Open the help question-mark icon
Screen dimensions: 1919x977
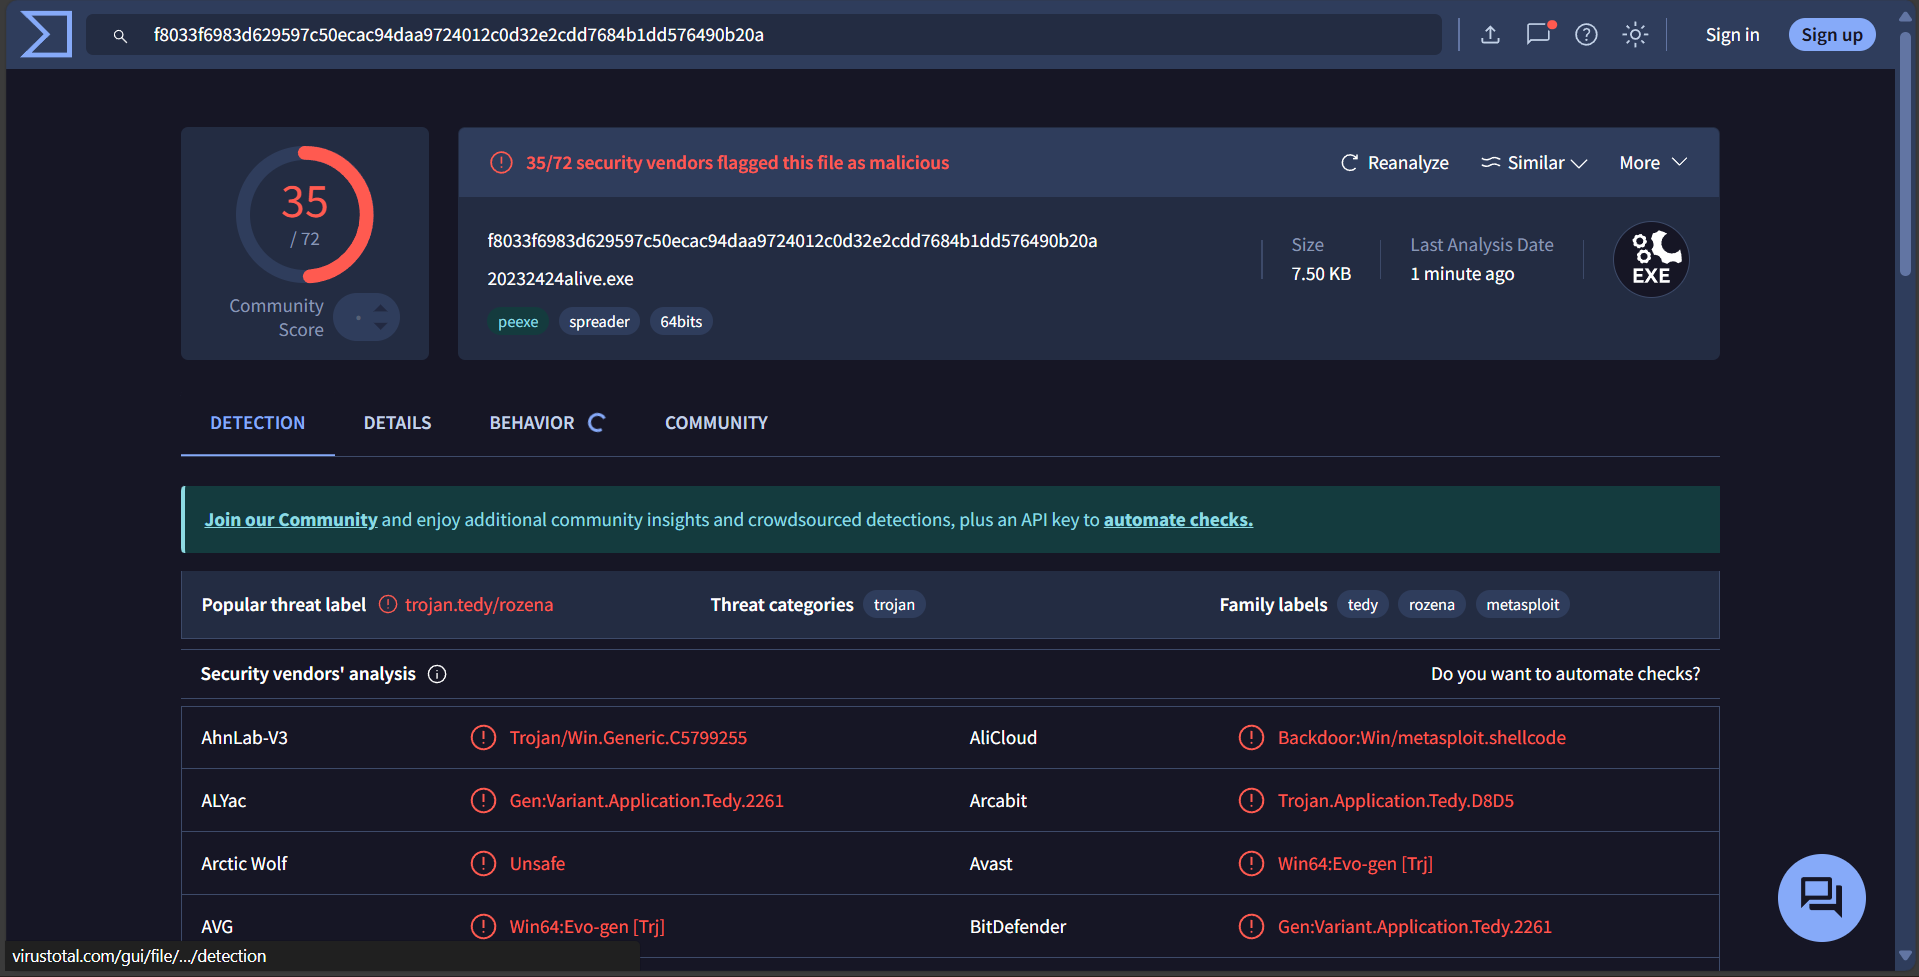[x=1586, y=35]
